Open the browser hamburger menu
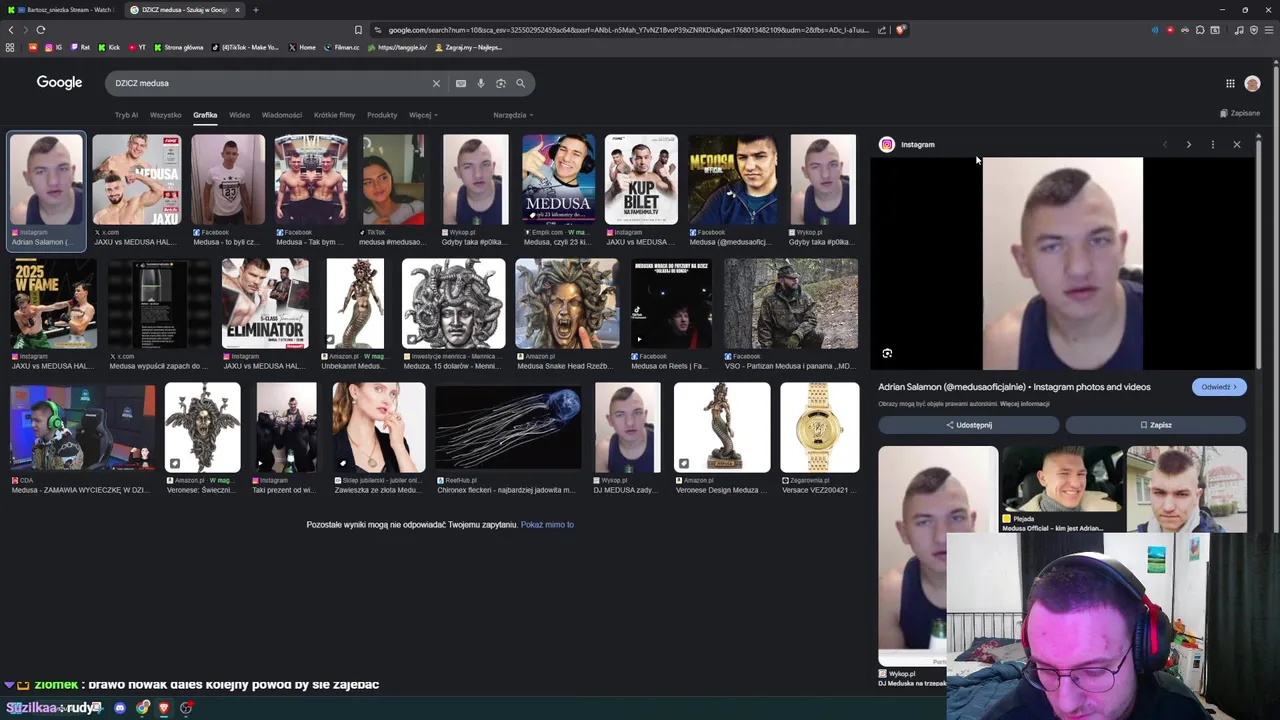 (x=1269, y=30)
